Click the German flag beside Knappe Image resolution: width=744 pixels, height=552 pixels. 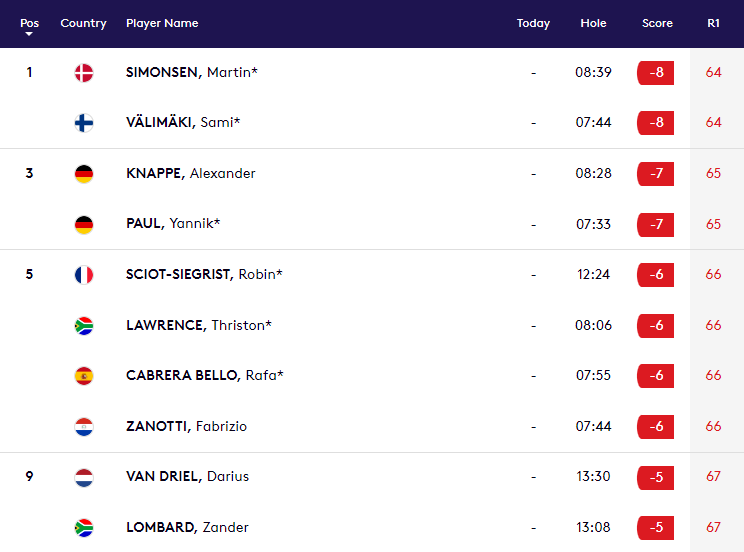pos(84,174)
